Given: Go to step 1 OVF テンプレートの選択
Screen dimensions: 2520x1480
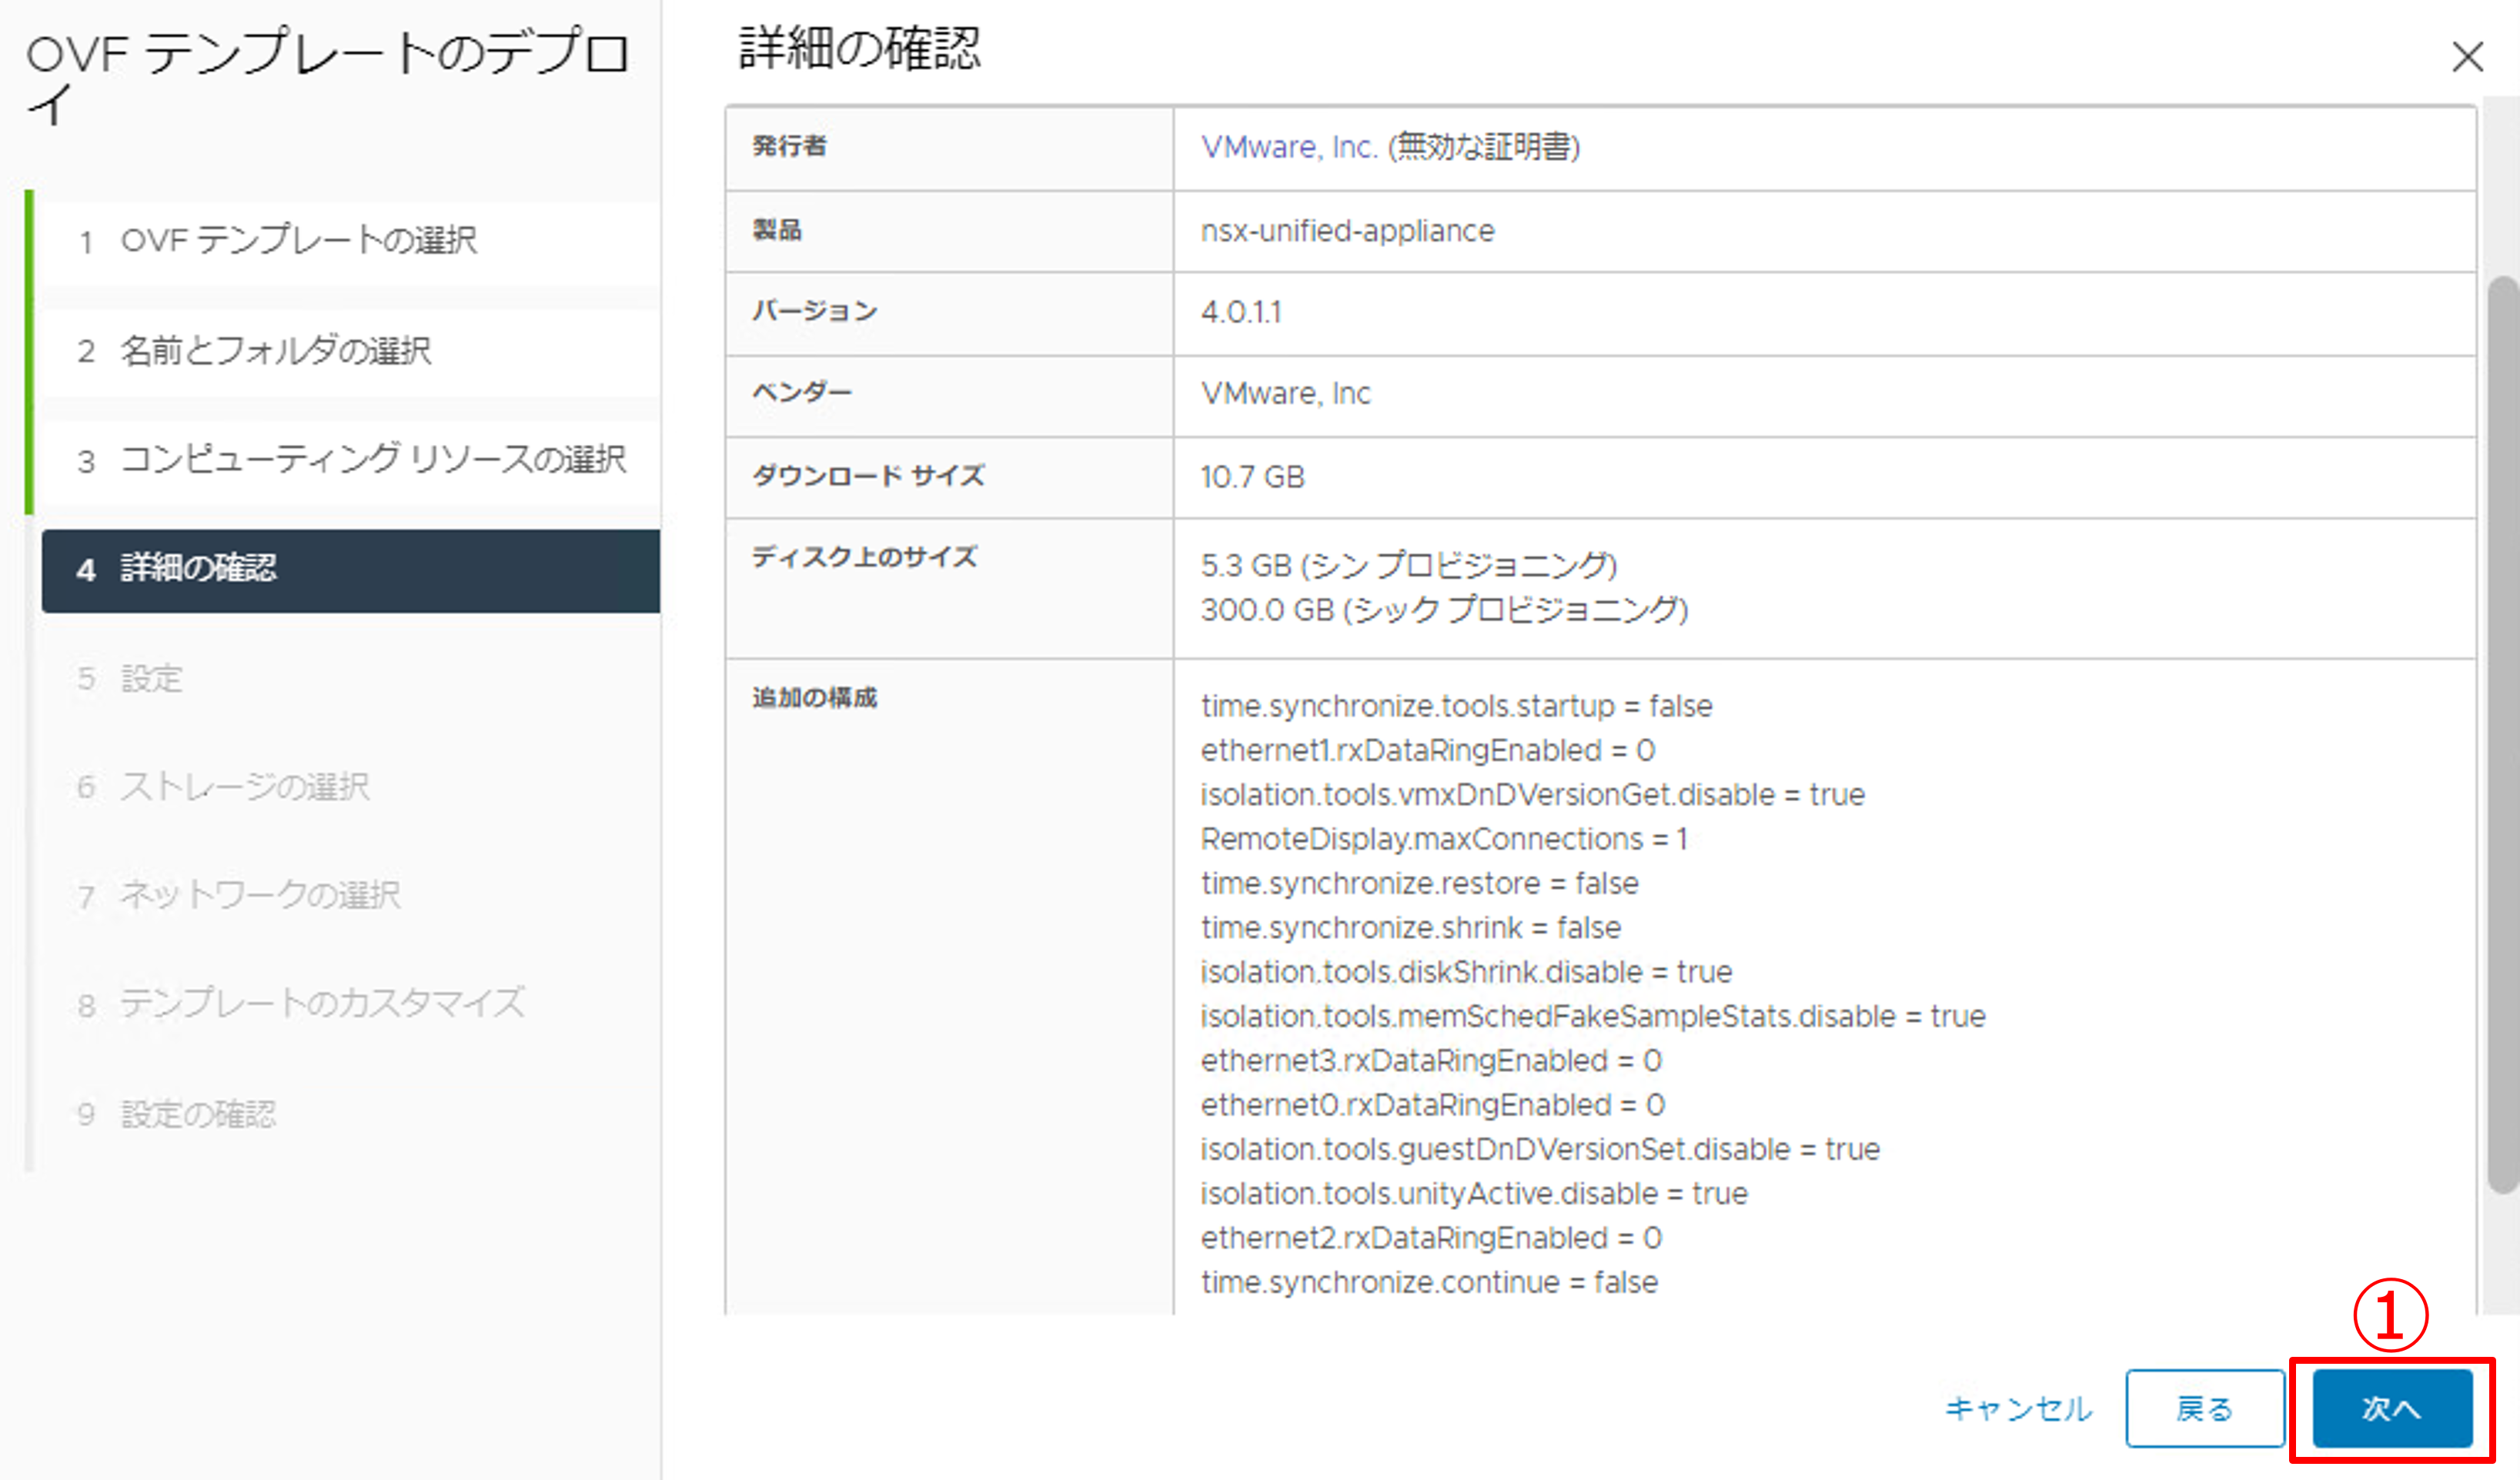Looking at the screenshot, I should [298, 241].
